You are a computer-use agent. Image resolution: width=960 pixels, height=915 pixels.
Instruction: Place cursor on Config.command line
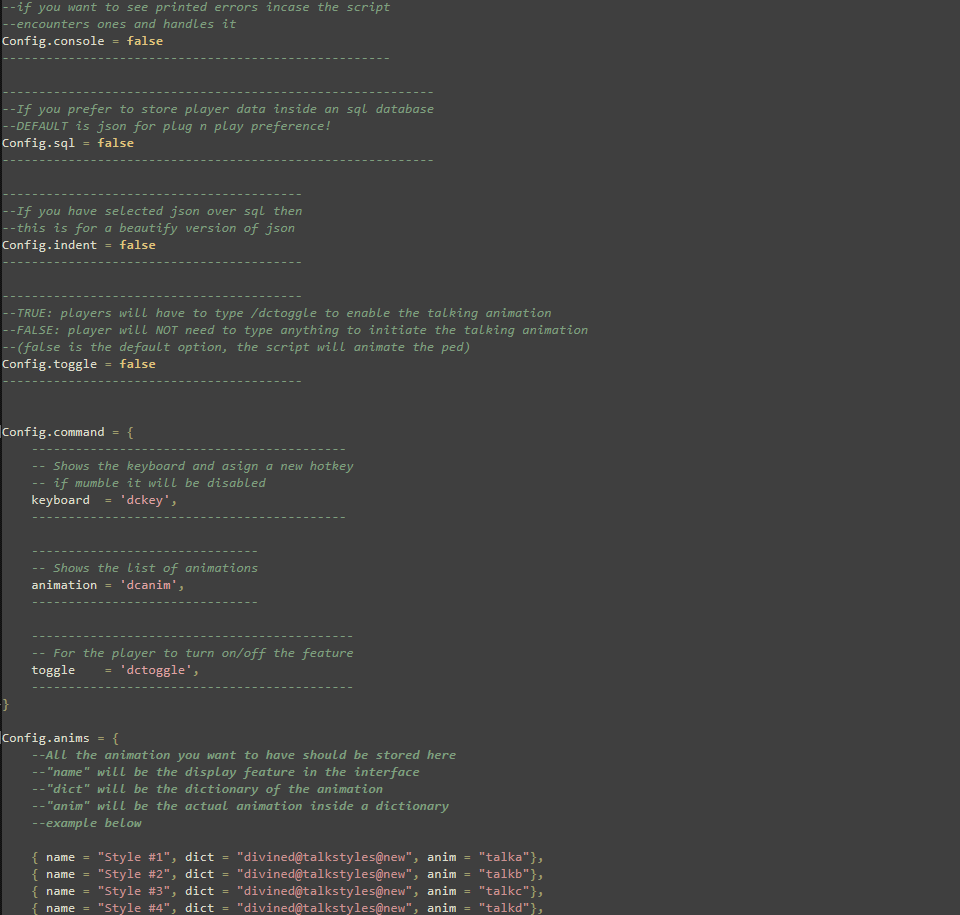point(67,432)
